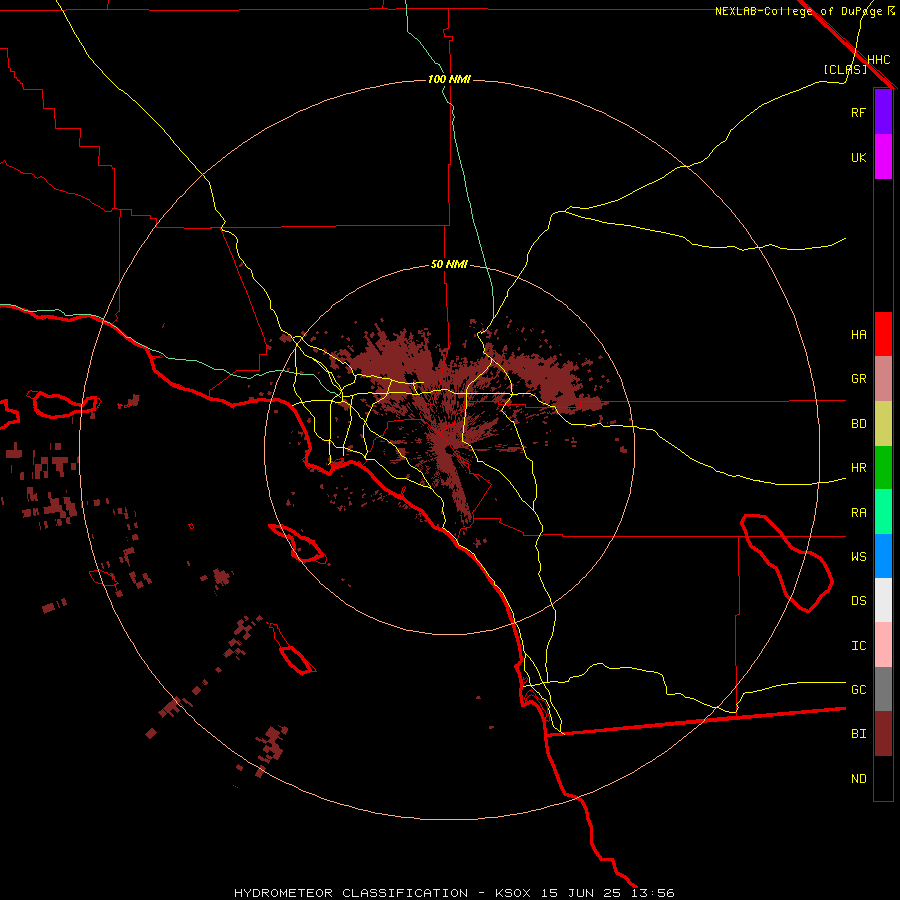Click the 13:56 timestamp
900x900 pixels.
click(x=653, y=893)
